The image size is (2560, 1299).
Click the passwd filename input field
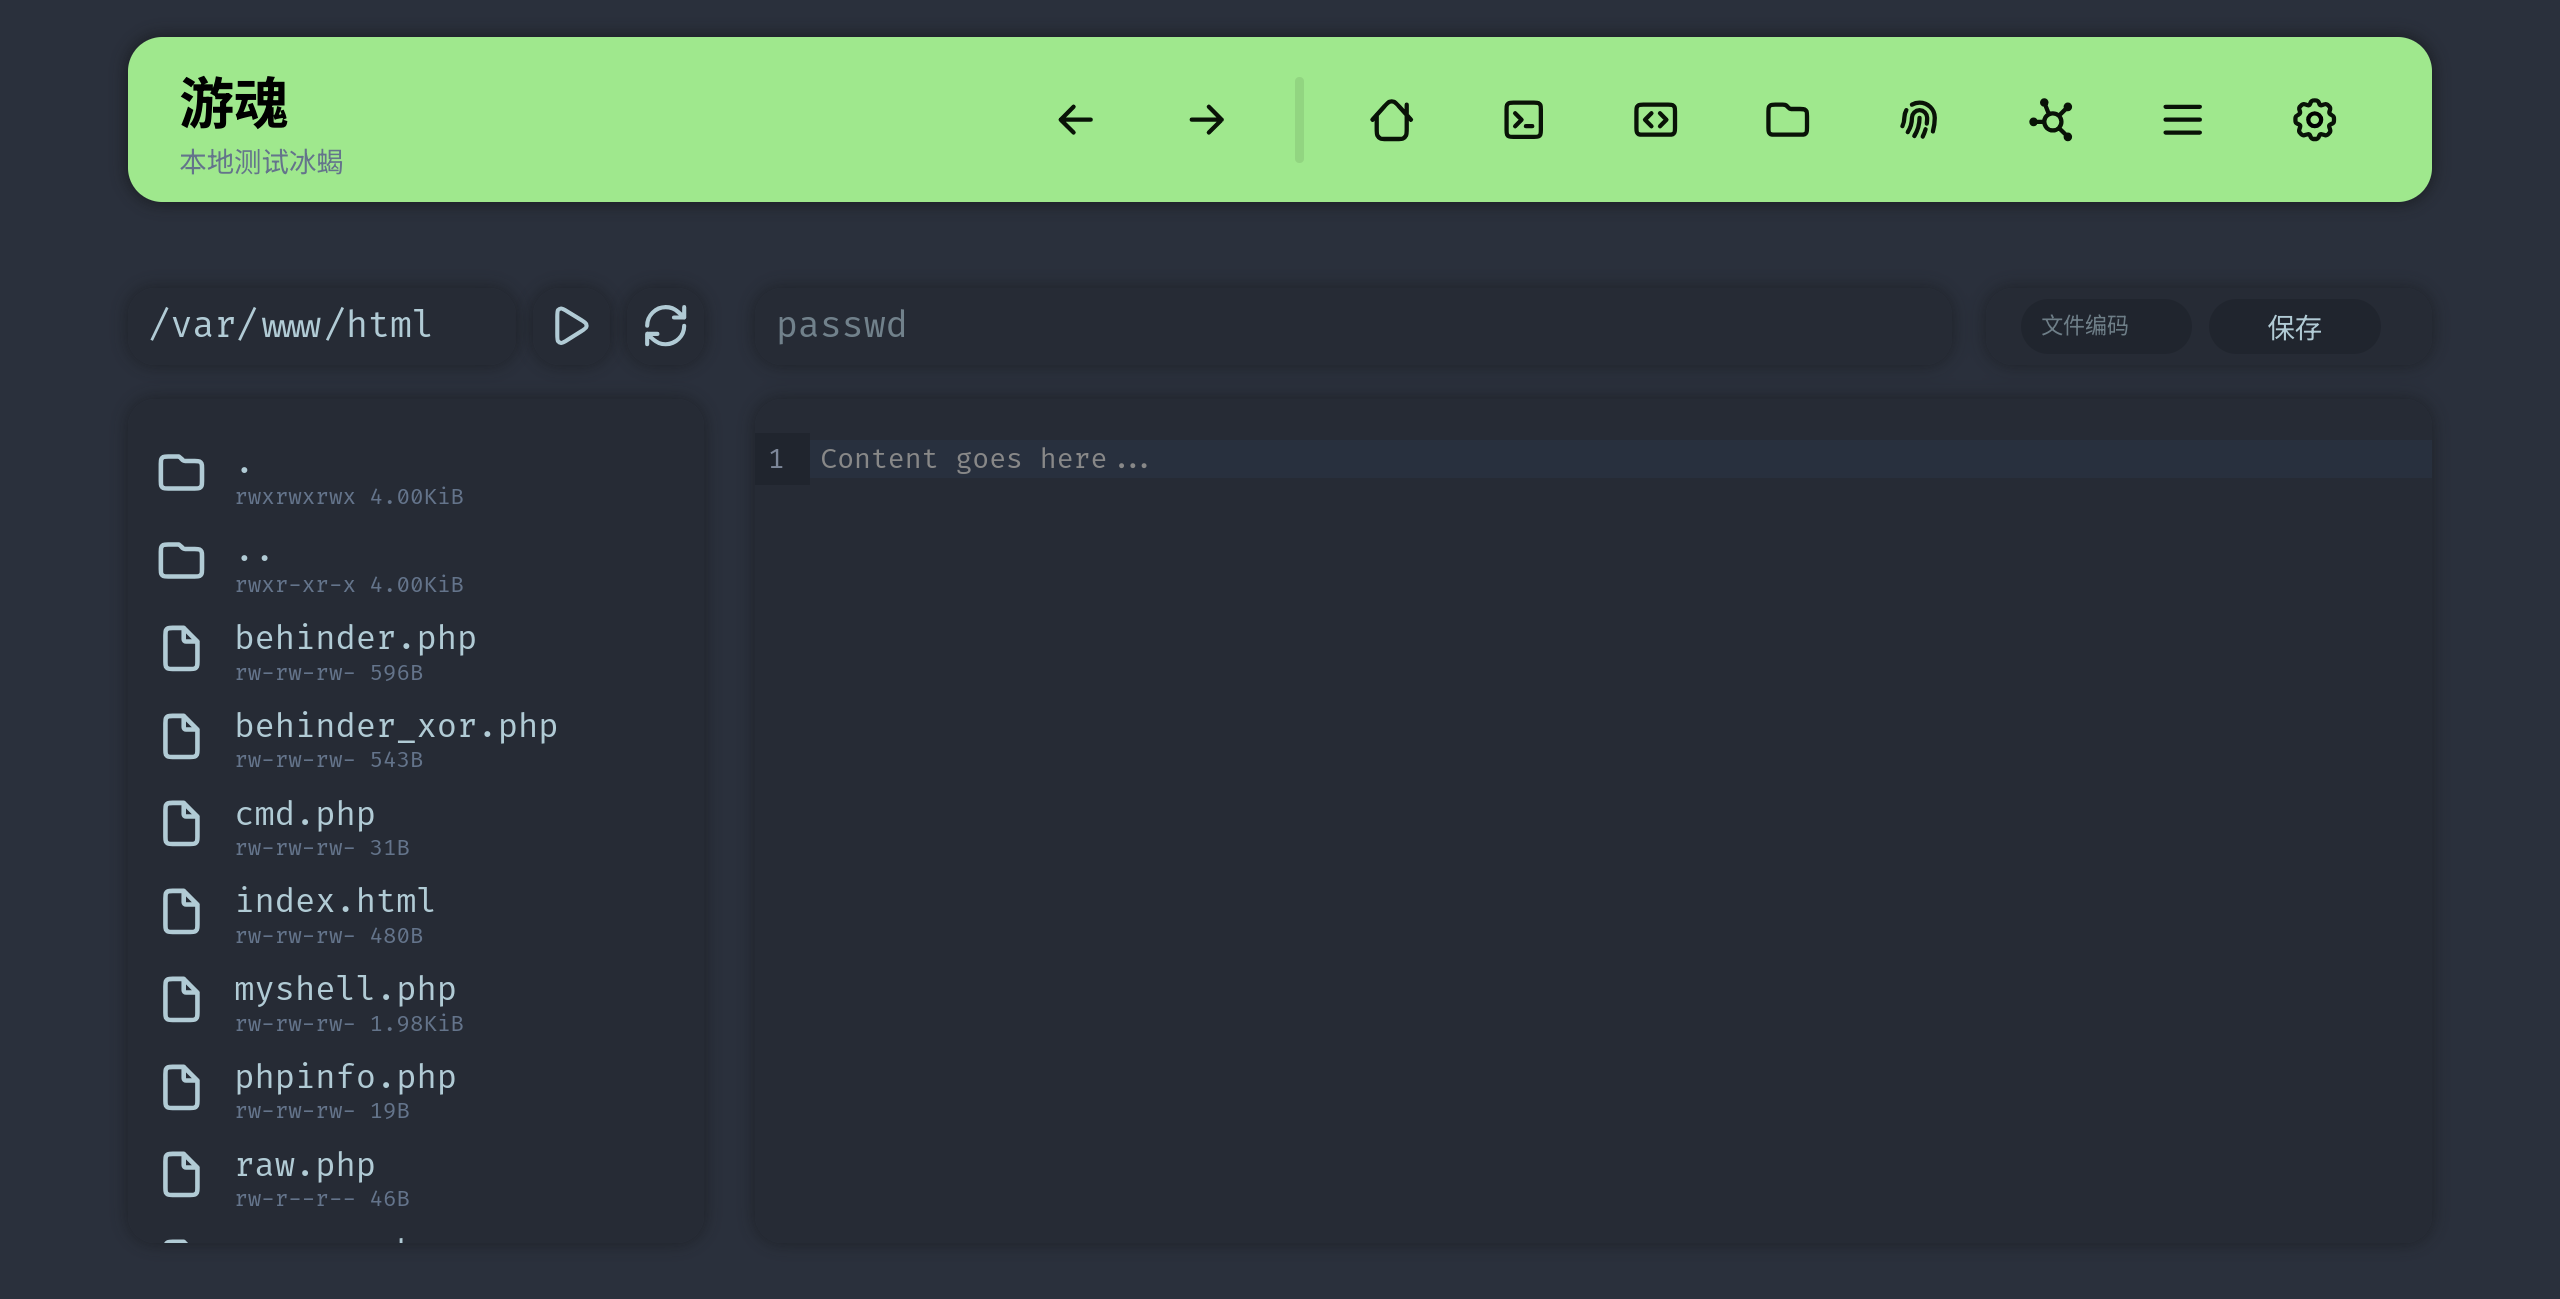tap(1350, 326)
